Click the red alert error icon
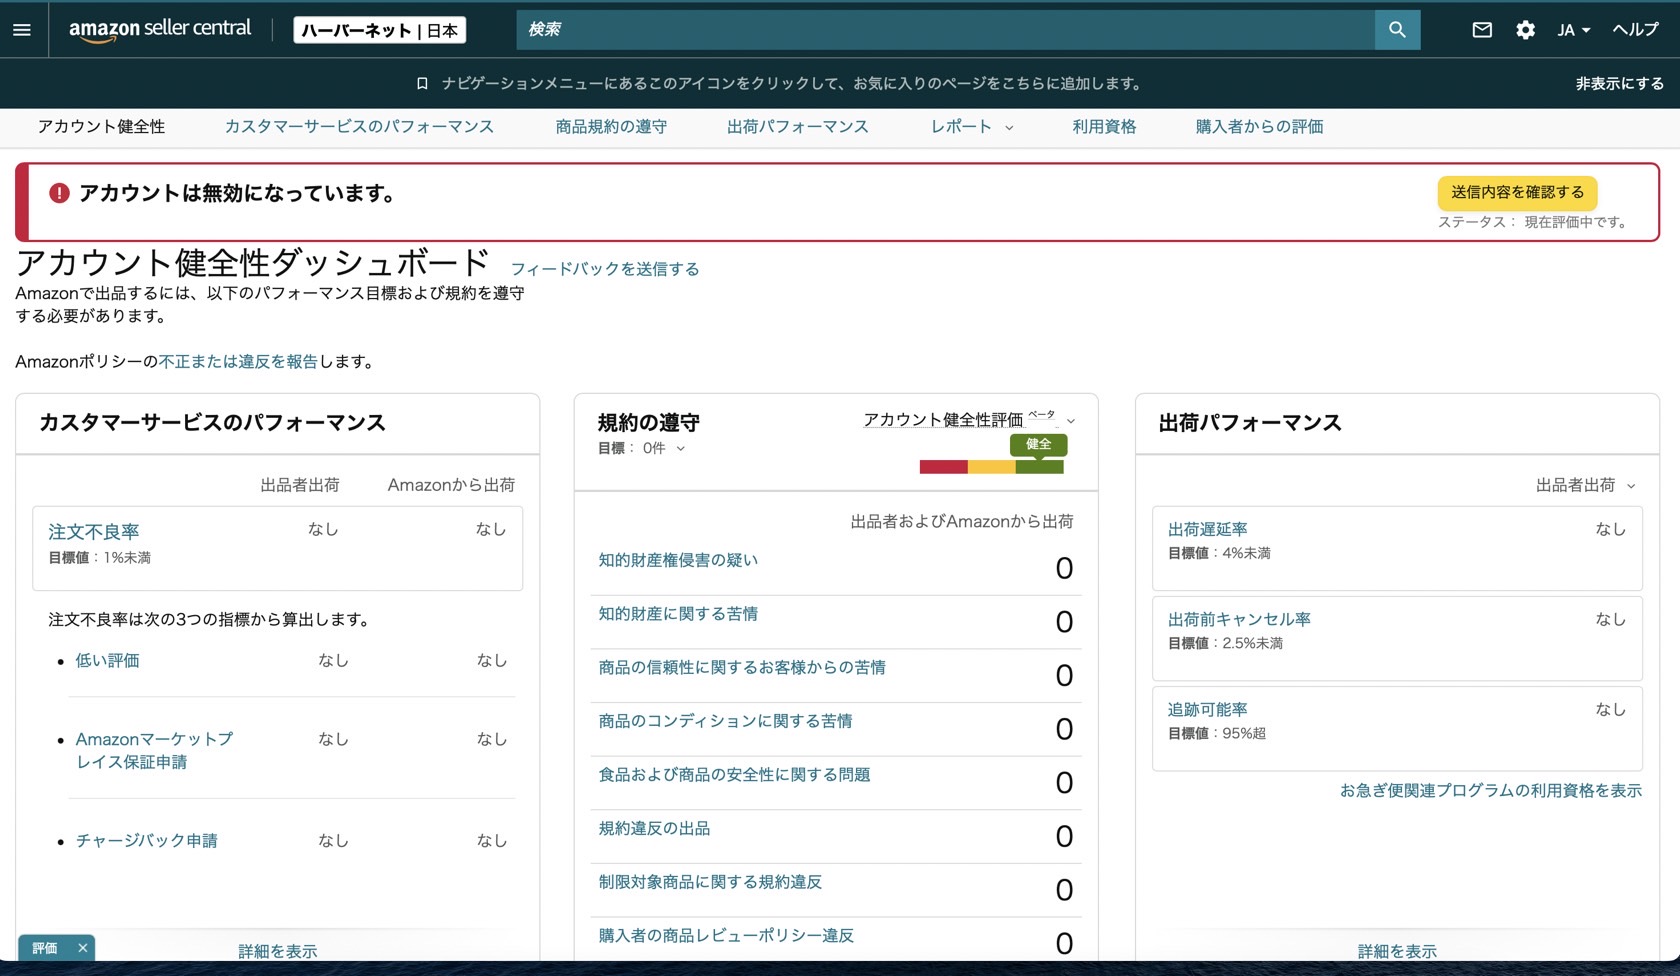 [59, 193]
